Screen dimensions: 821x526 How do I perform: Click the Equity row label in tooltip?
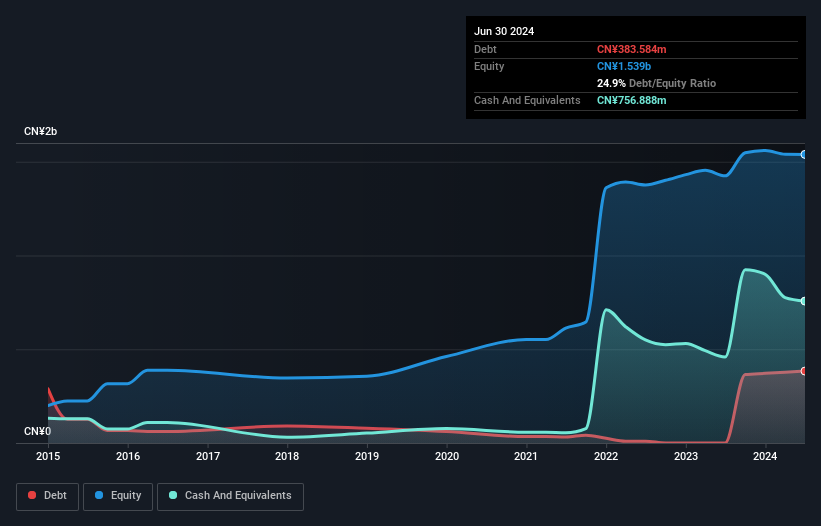point(489,66)
